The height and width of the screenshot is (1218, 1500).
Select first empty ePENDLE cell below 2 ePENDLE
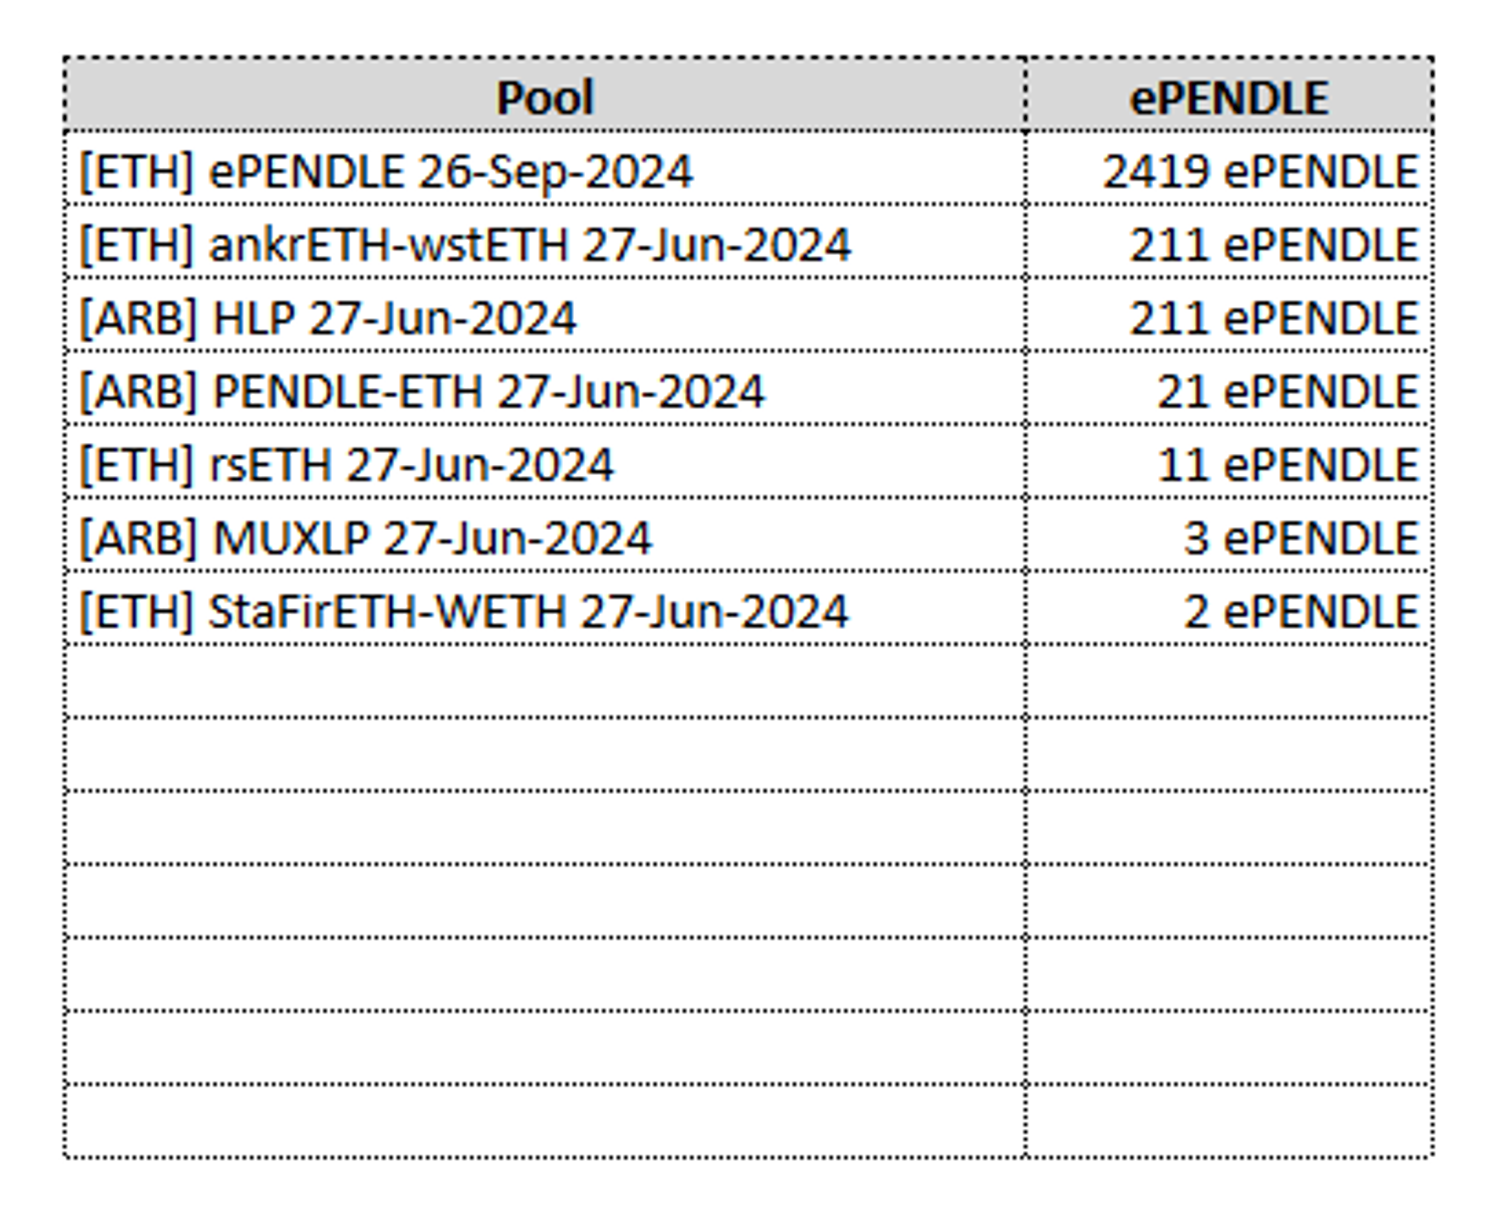(x=1229, y=681)
